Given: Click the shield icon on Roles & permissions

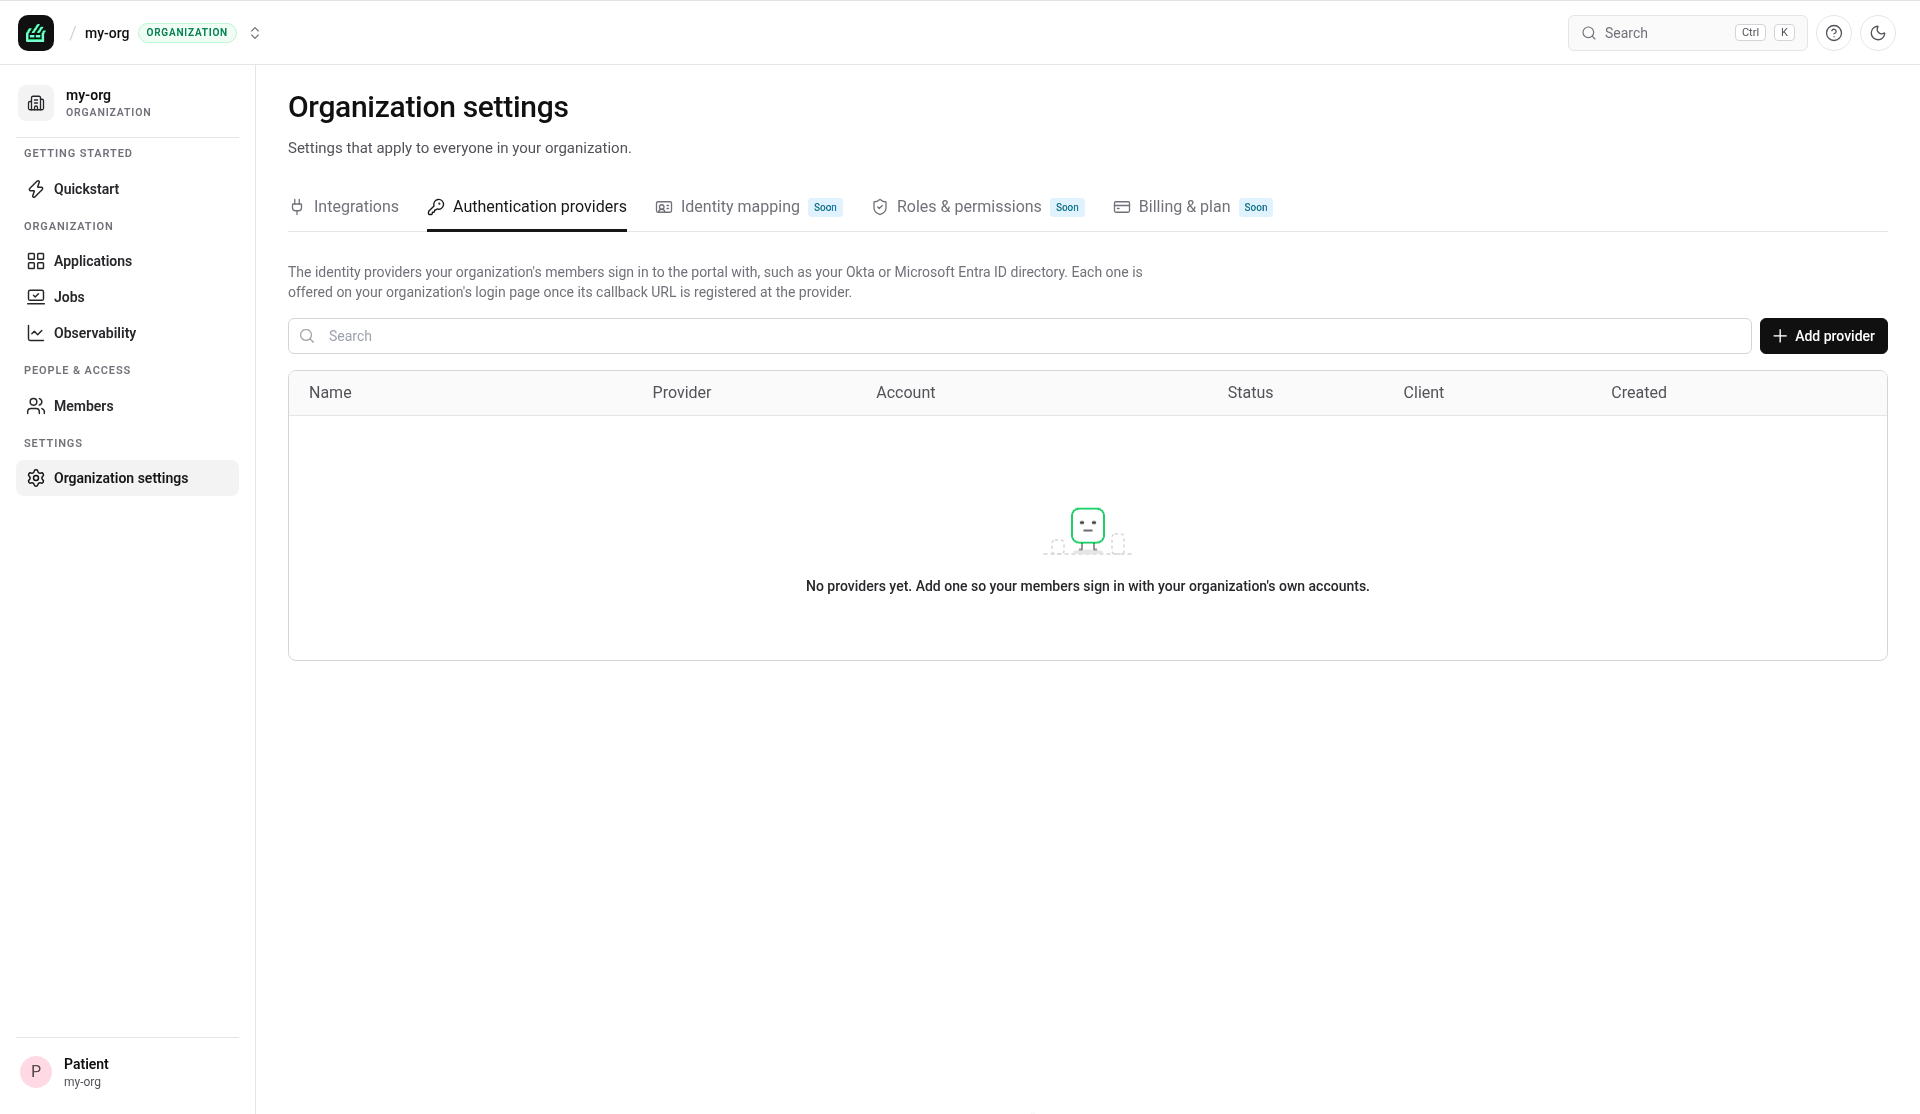Looking at the screenshot, I should (880, 207).
